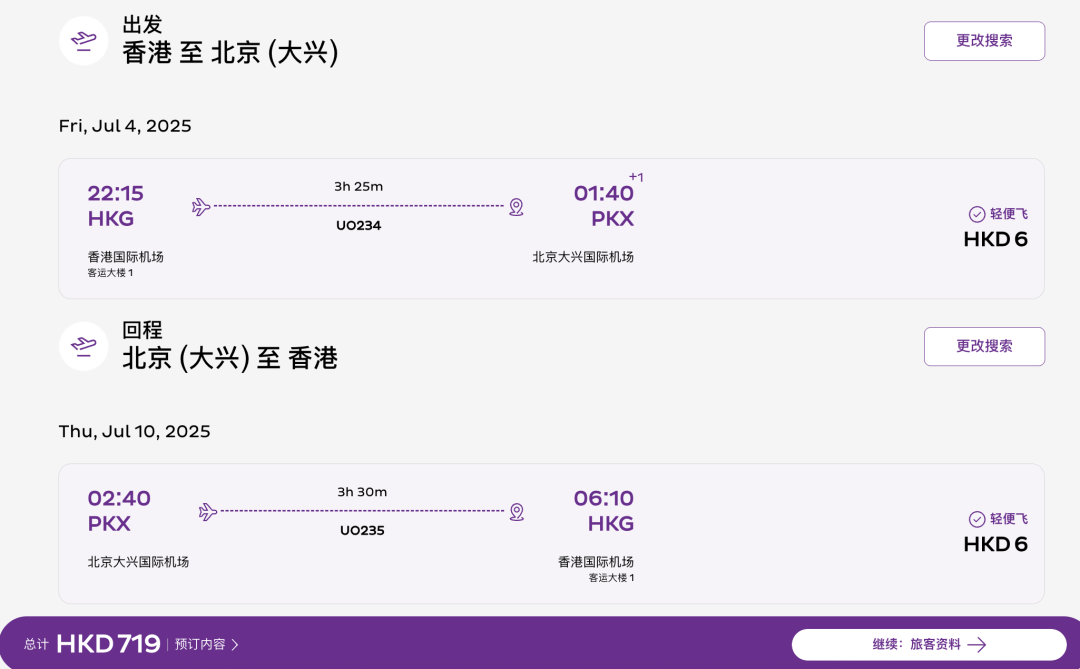
Task: Click the arrow icon in 继续 button
Action: pyautogui.click(x=977, y=645)
